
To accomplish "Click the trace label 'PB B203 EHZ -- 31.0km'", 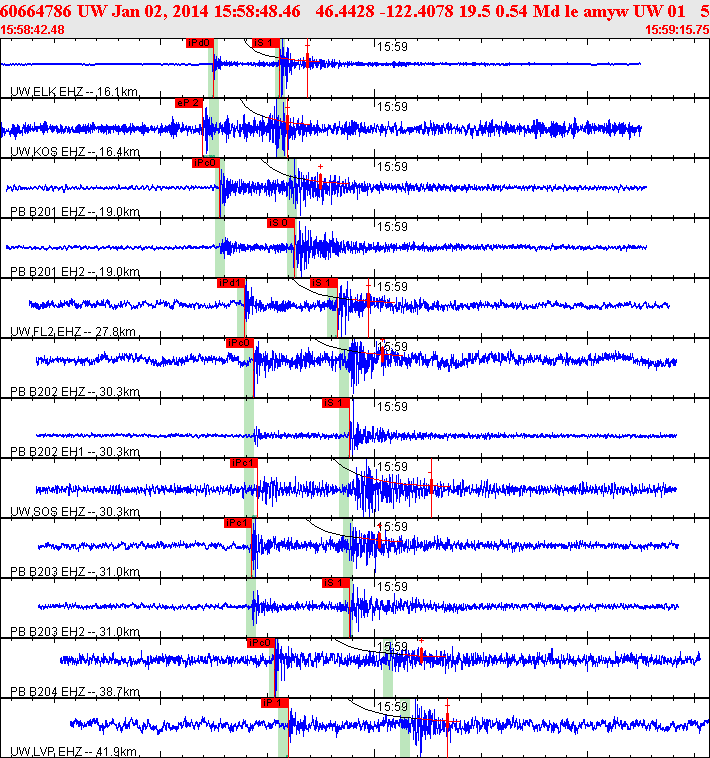I will click(75, 571).
